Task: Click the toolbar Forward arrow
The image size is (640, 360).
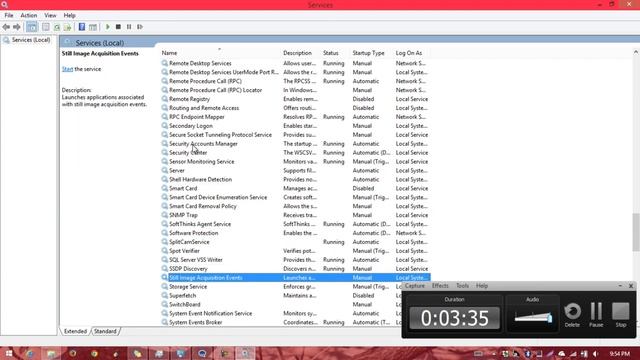Action: click(x=17, y=27)
